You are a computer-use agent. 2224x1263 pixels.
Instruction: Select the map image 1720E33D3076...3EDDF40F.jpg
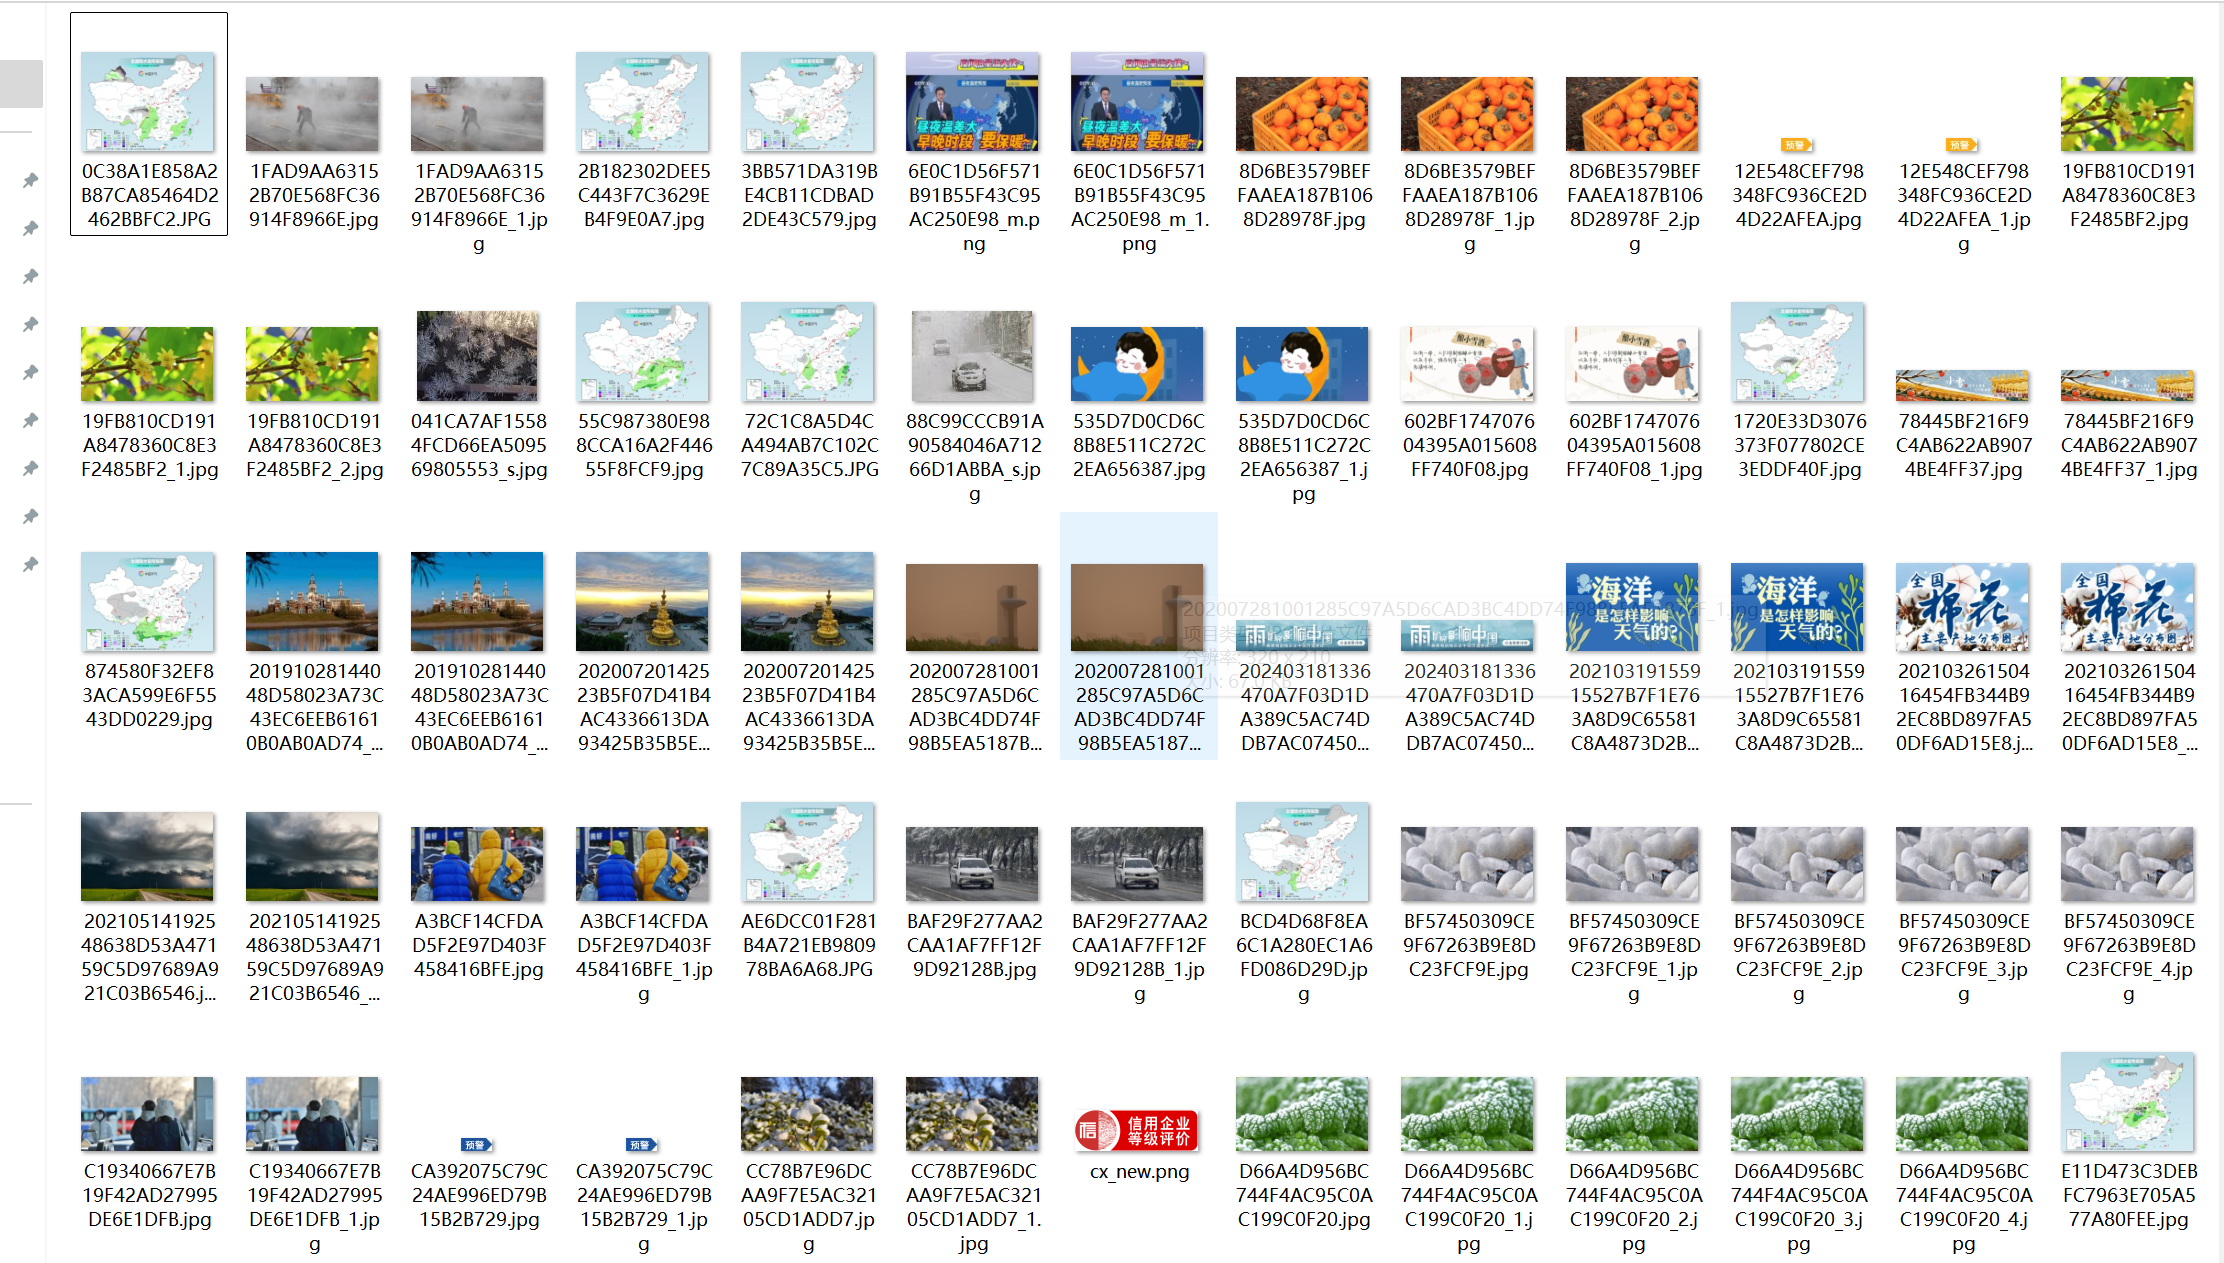pos(1798,352)
